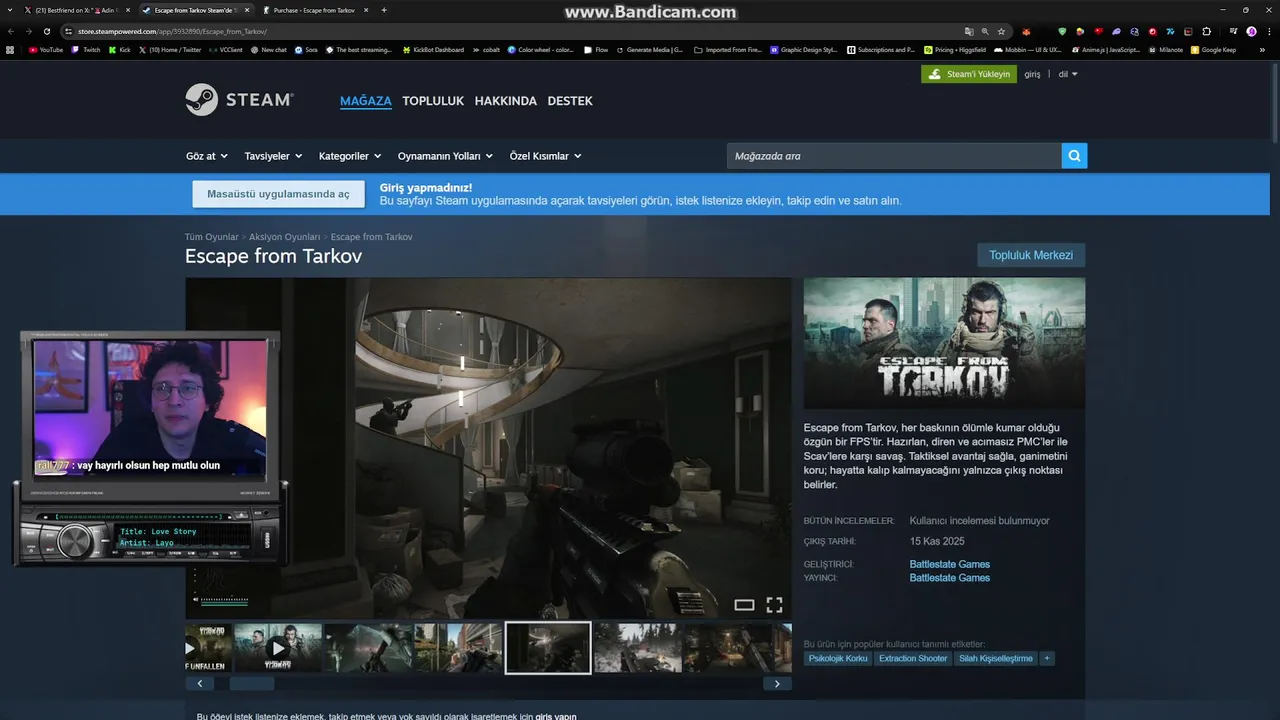Click the Escape from Tarkov header capsule image
This screenshot has width=1280, height=720.
[944, 343]
